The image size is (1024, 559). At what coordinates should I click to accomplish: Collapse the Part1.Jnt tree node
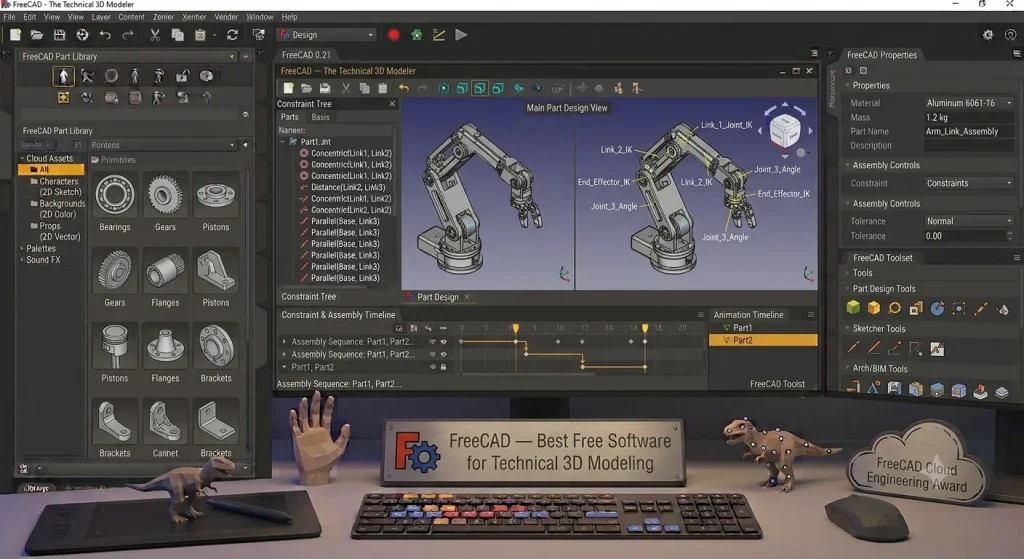point(283,141)
